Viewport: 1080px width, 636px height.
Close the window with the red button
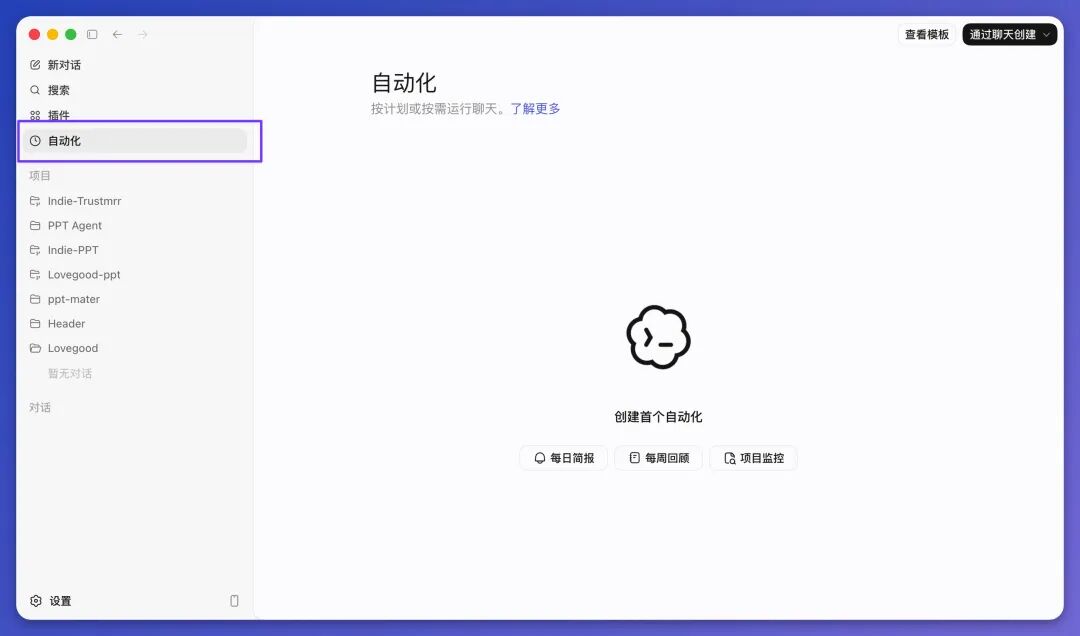pyautogui.click(x=34, y=34)
